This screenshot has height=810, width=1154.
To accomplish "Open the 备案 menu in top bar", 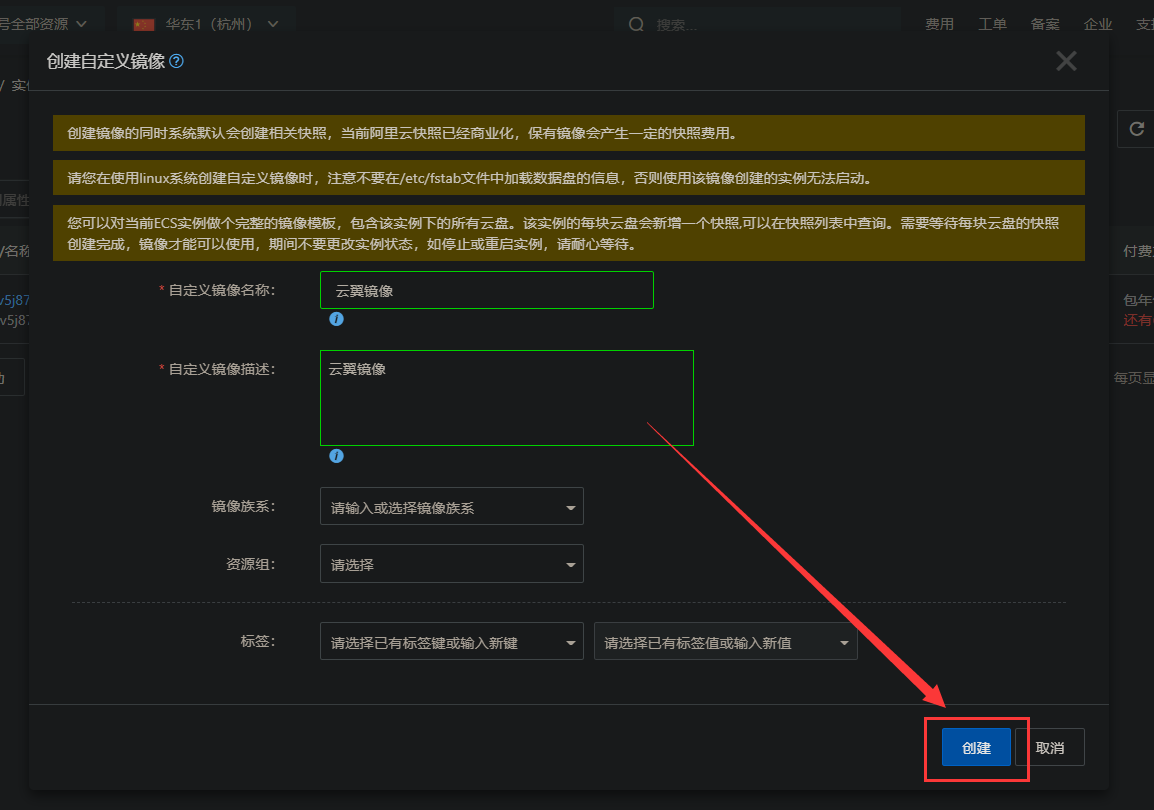I will pos(1045,24).
